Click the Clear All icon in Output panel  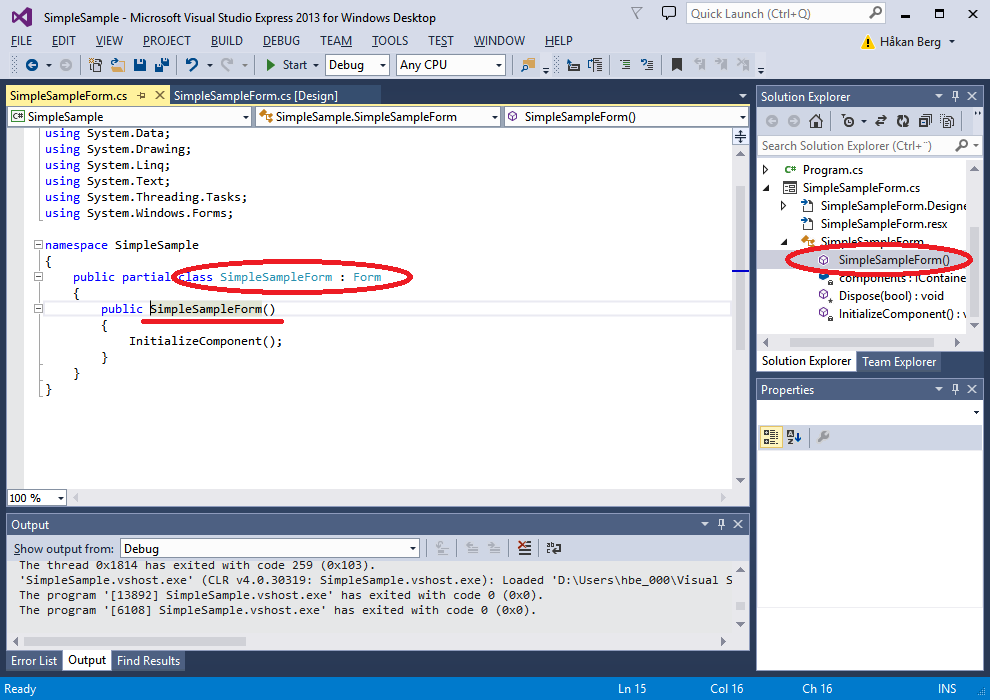point(524,548)
